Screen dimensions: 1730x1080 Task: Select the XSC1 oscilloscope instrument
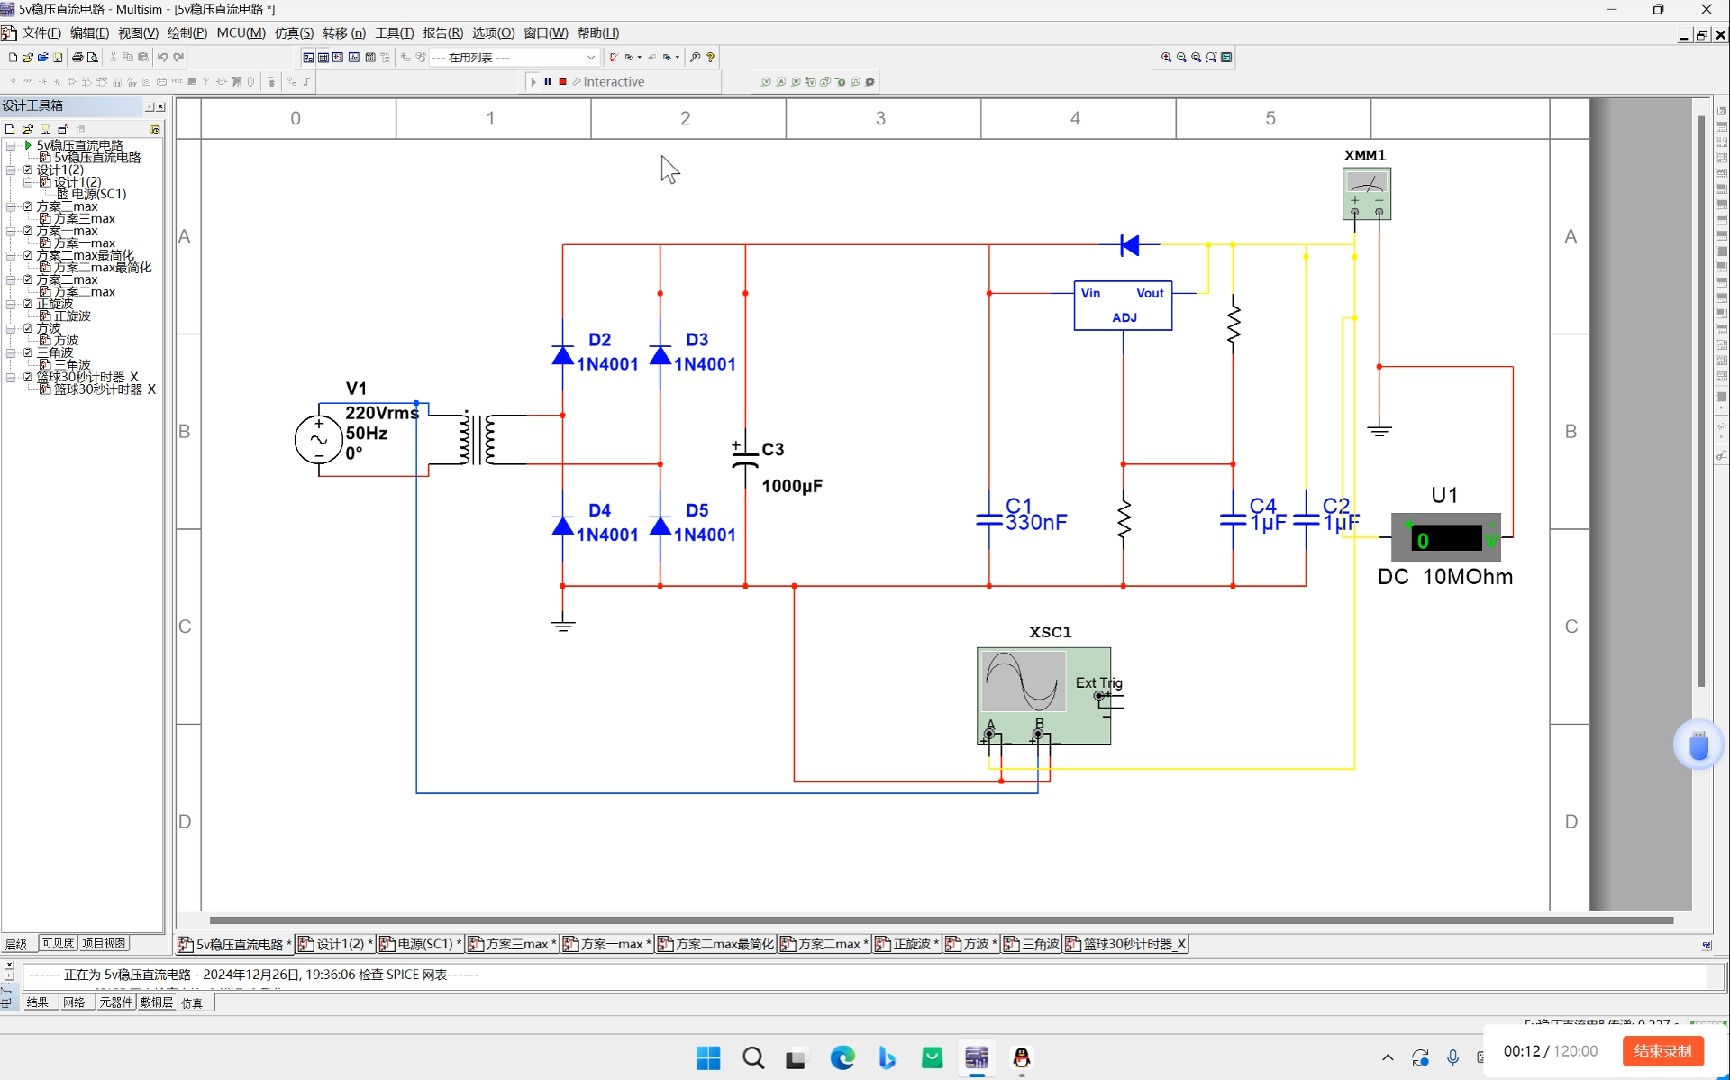[1044, 696]
